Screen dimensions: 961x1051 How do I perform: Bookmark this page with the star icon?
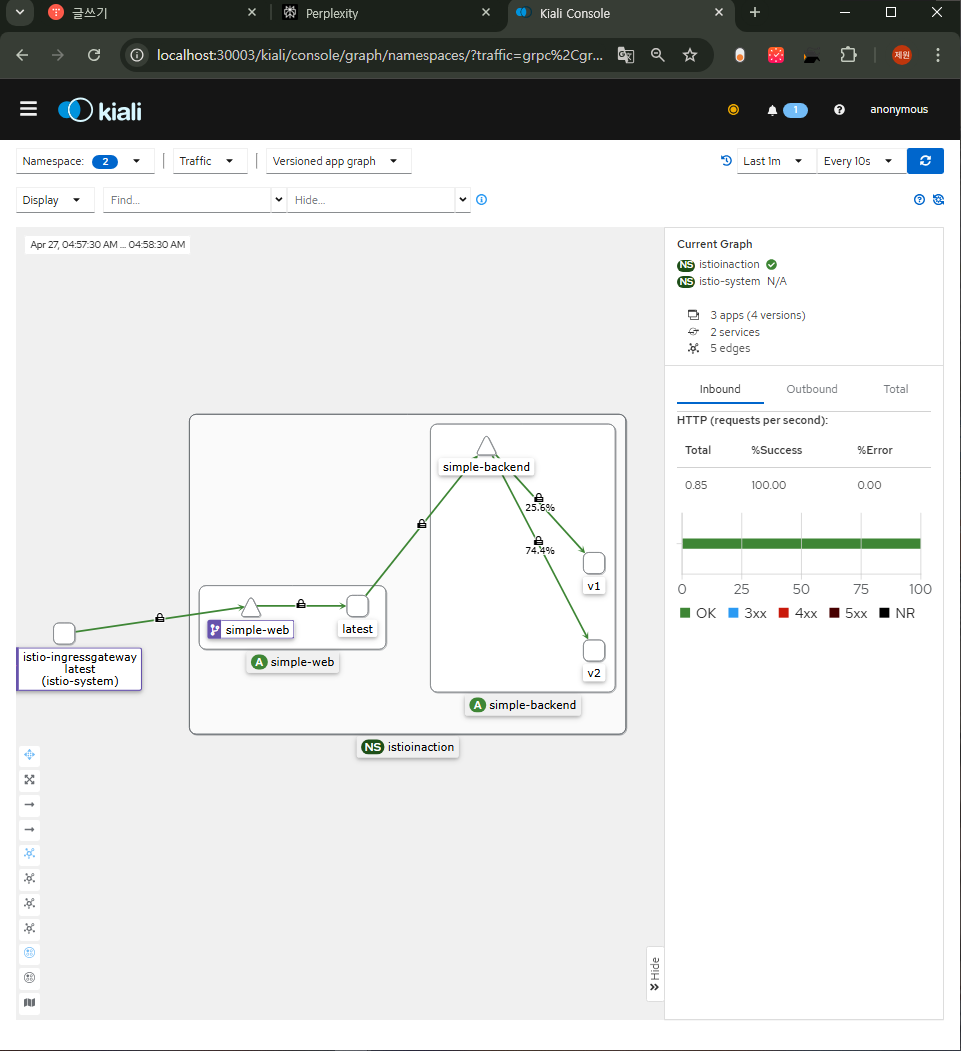(690, 55)
